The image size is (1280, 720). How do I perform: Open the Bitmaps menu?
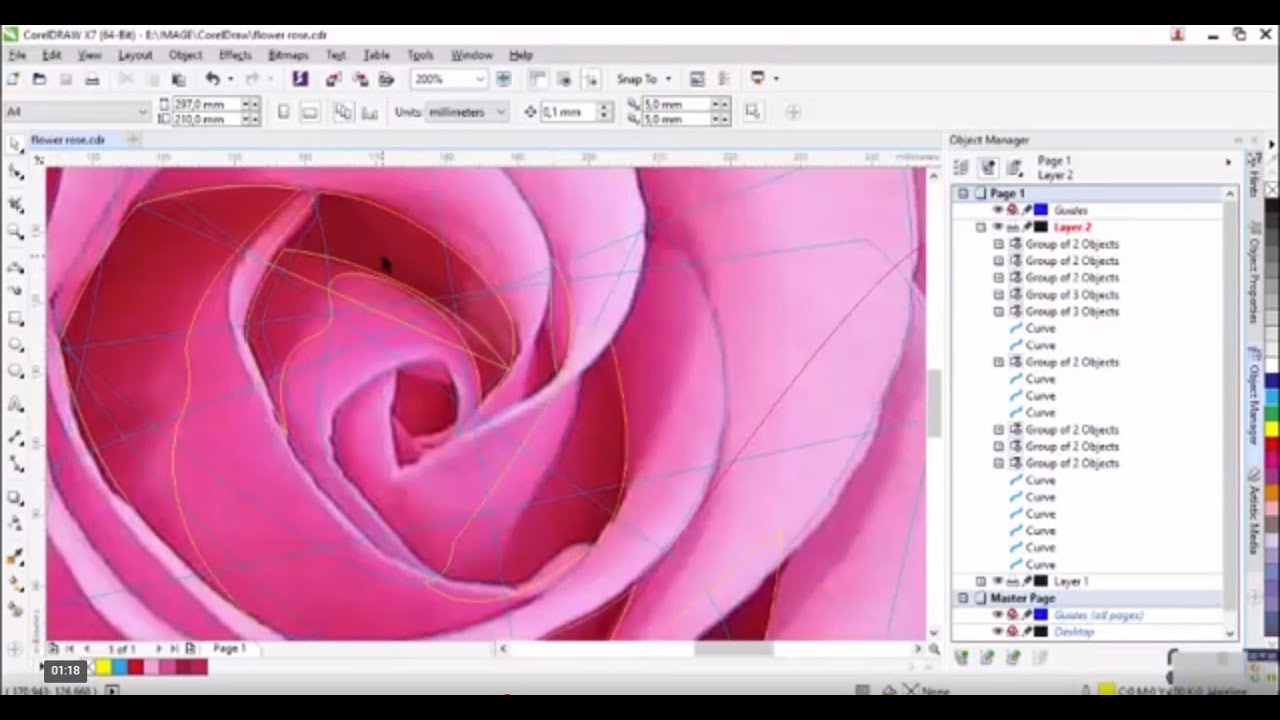click(x=289, y=55)
